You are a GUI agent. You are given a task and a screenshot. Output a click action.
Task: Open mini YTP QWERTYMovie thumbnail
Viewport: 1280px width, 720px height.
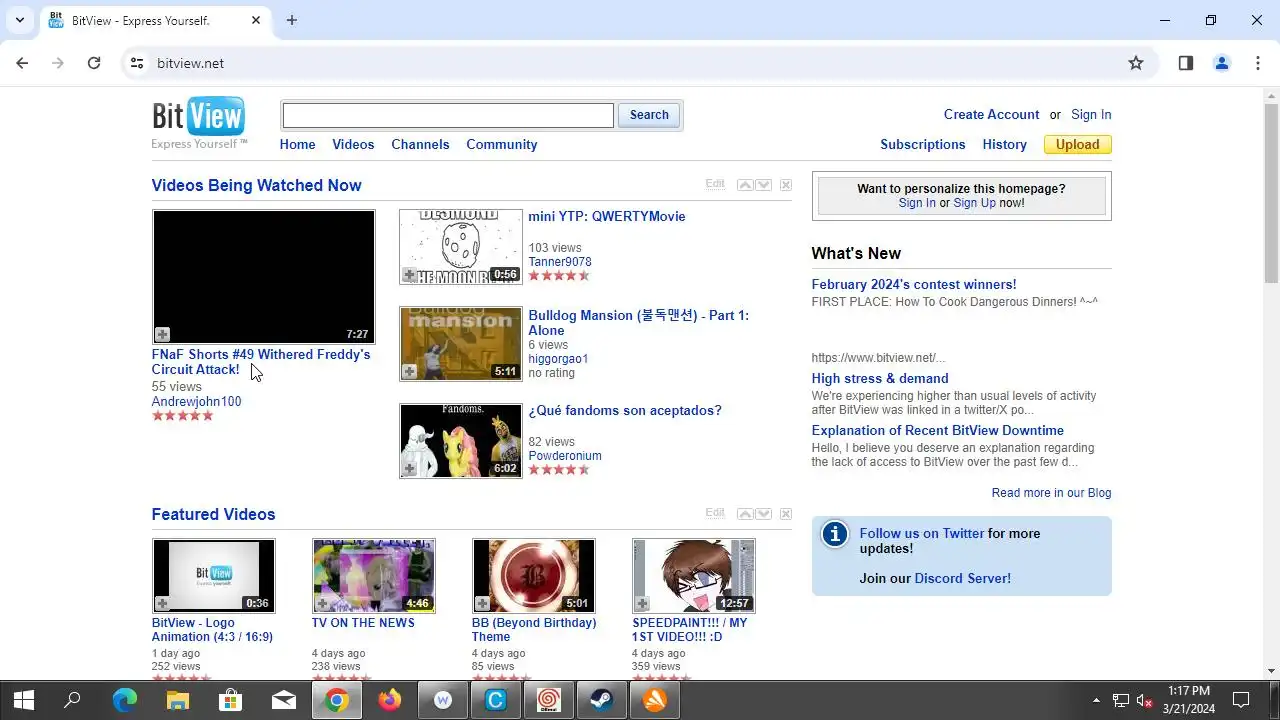point(461,247)
